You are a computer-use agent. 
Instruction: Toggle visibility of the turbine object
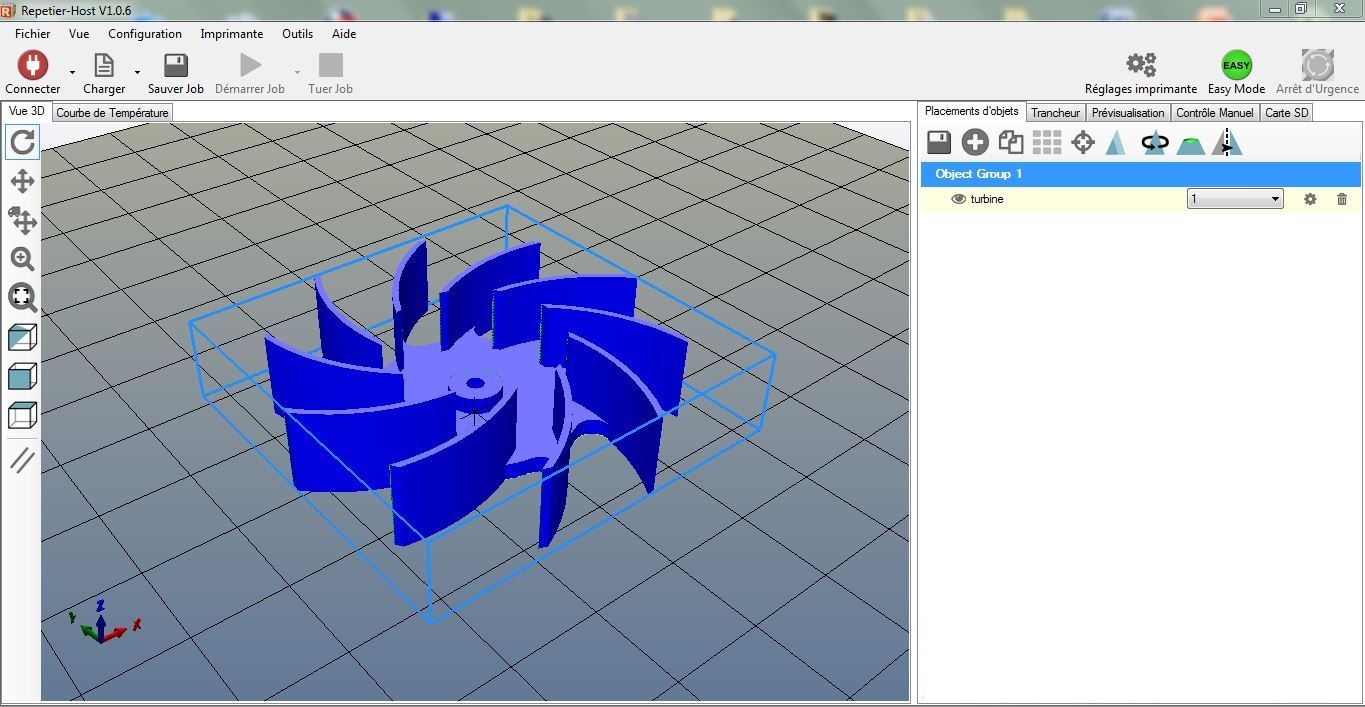click(x=957, y=199)
